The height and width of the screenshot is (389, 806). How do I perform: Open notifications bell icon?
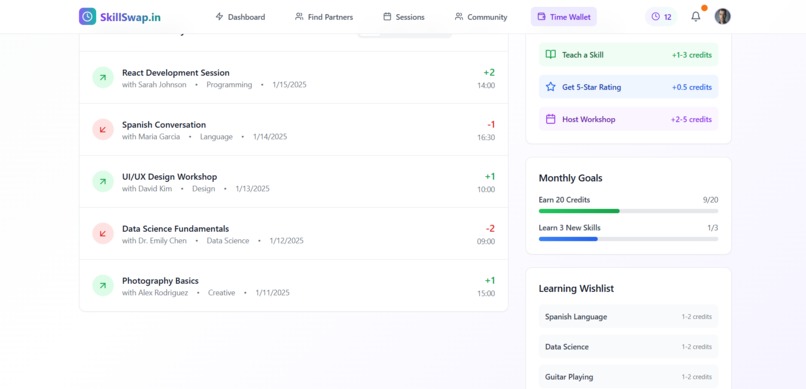pyautogui.click(x=695, y=17)
